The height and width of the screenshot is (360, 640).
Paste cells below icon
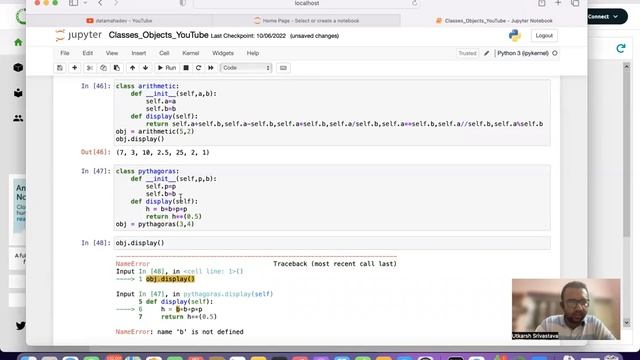pos(117,68)
